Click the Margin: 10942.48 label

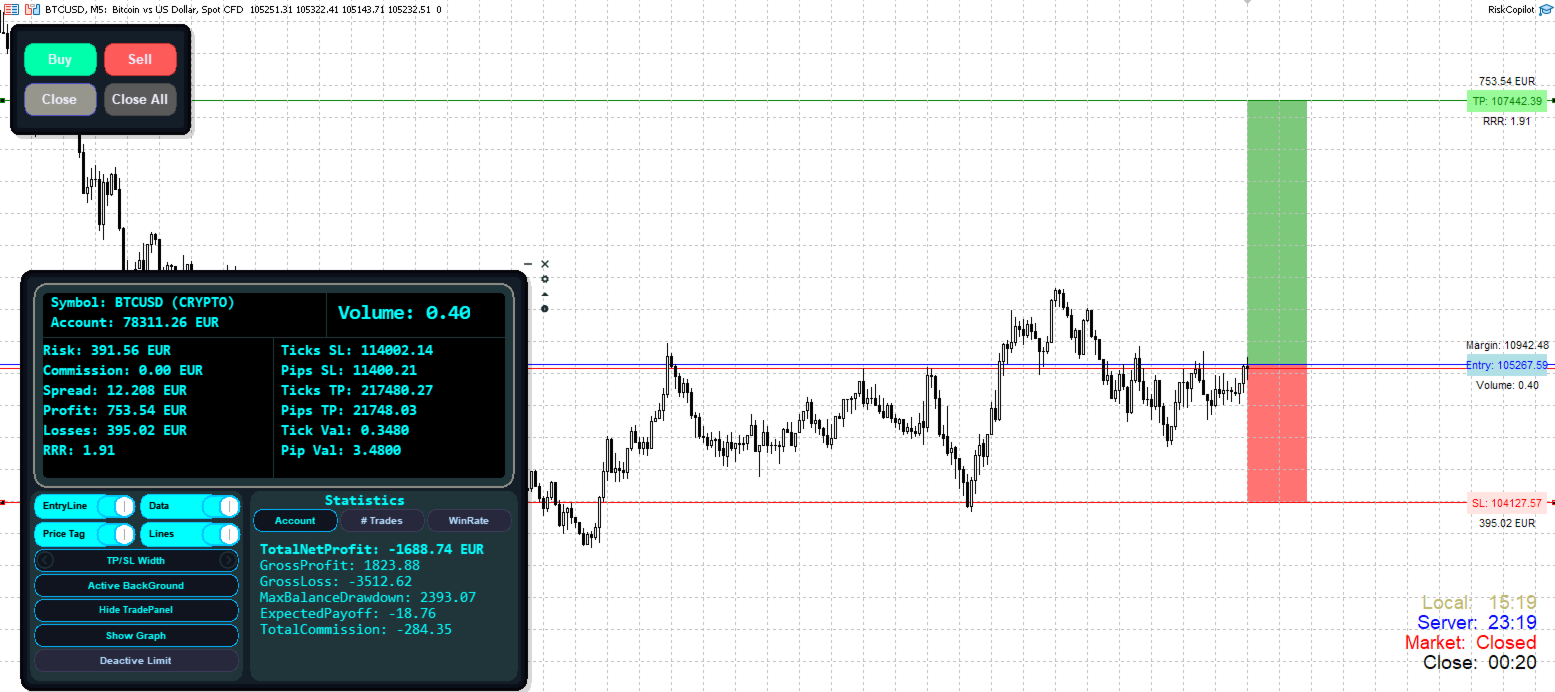pos(1507,345)
